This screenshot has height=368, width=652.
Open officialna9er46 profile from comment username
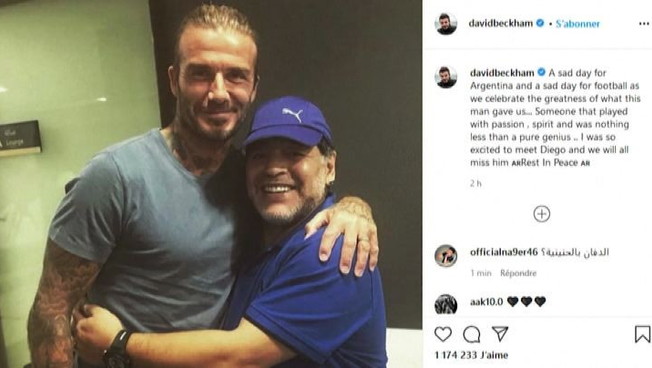[504, 252]
